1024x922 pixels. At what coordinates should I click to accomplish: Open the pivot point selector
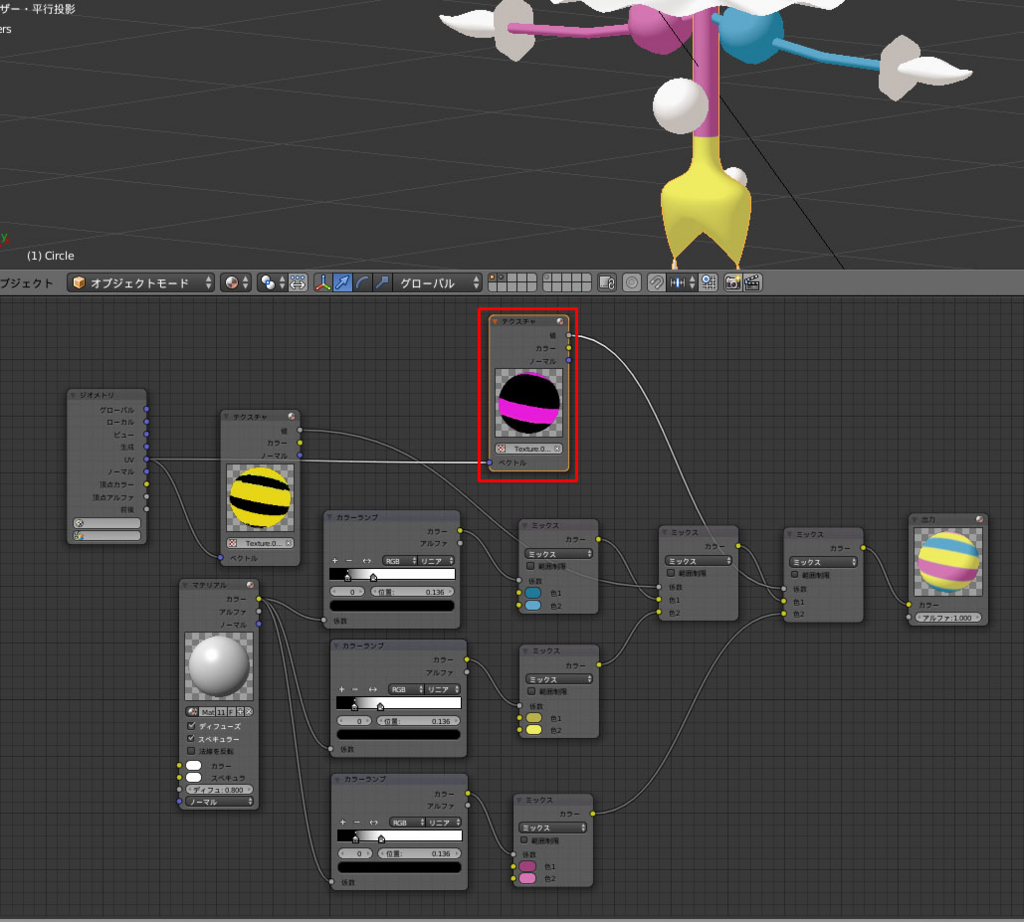(x=272, y=283)
